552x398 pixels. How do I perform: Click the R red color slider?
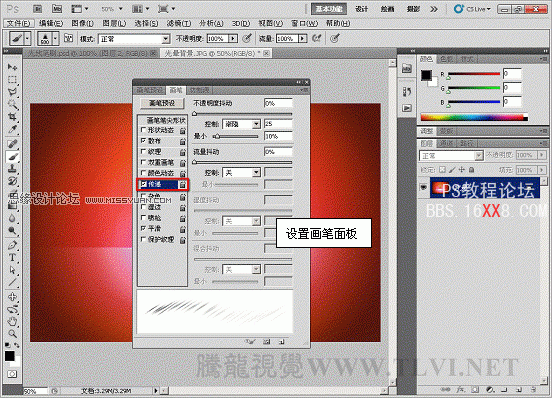coord(474,74)
